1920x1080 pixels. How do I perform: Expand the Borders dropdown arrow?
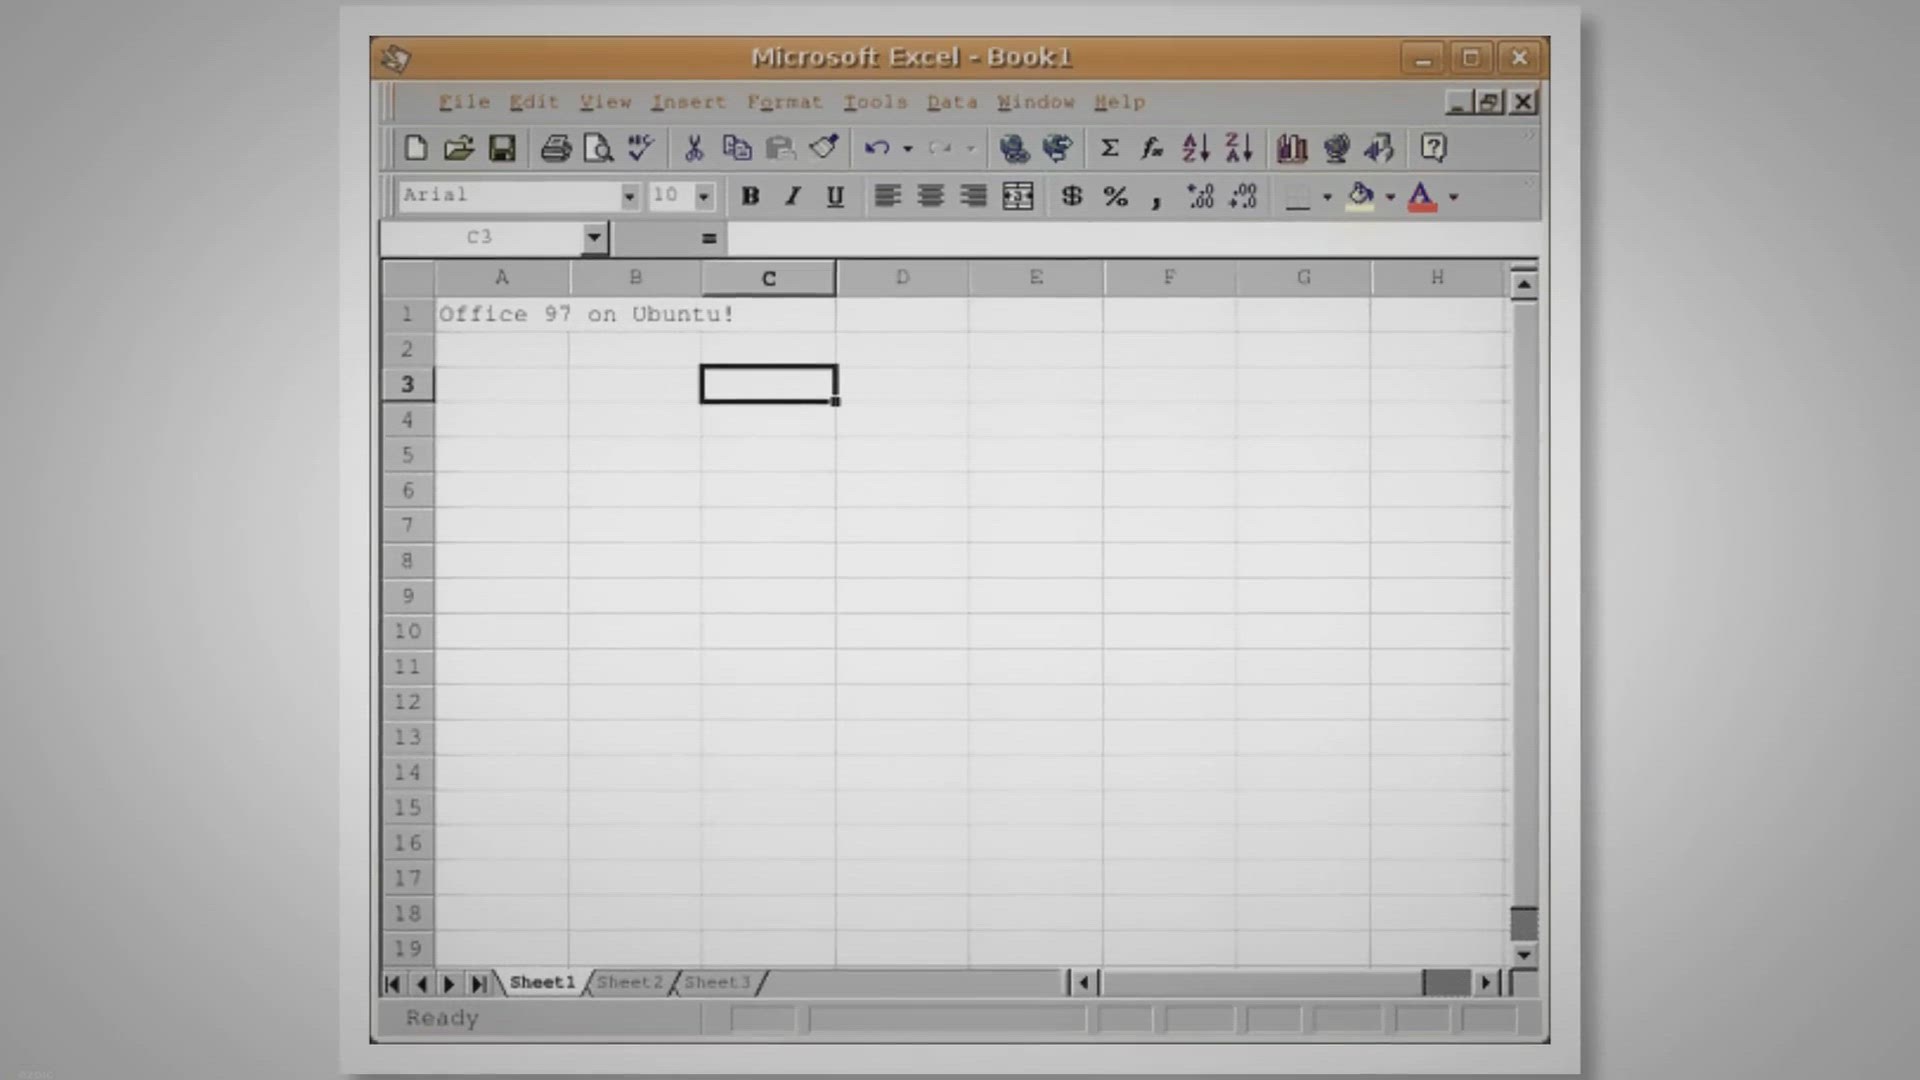(x=1327, y=196)
